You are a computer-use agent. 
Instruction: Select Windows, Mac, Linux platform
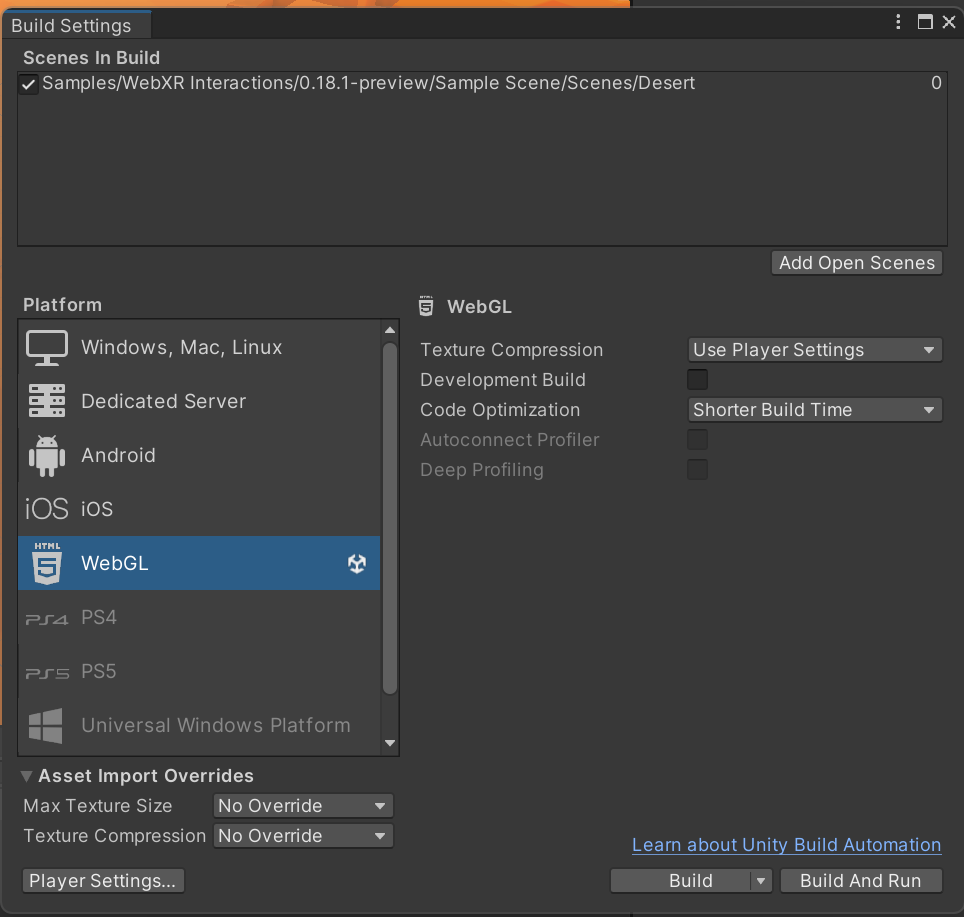[x=199, y=348]
